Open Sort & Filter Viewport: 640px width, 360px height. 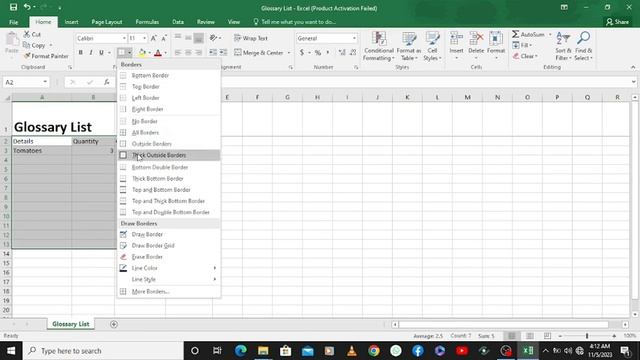point(563,46)
